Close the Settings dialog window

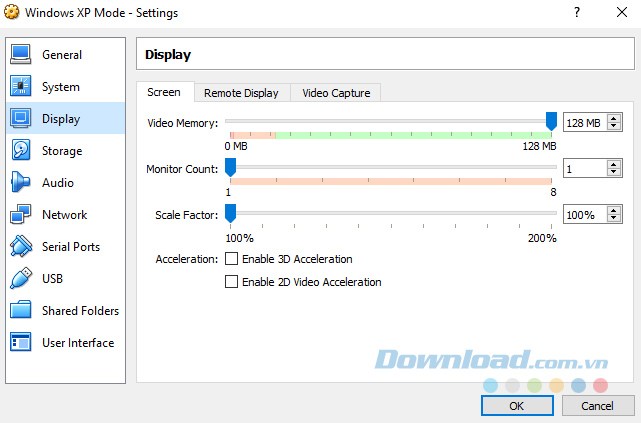622,12
